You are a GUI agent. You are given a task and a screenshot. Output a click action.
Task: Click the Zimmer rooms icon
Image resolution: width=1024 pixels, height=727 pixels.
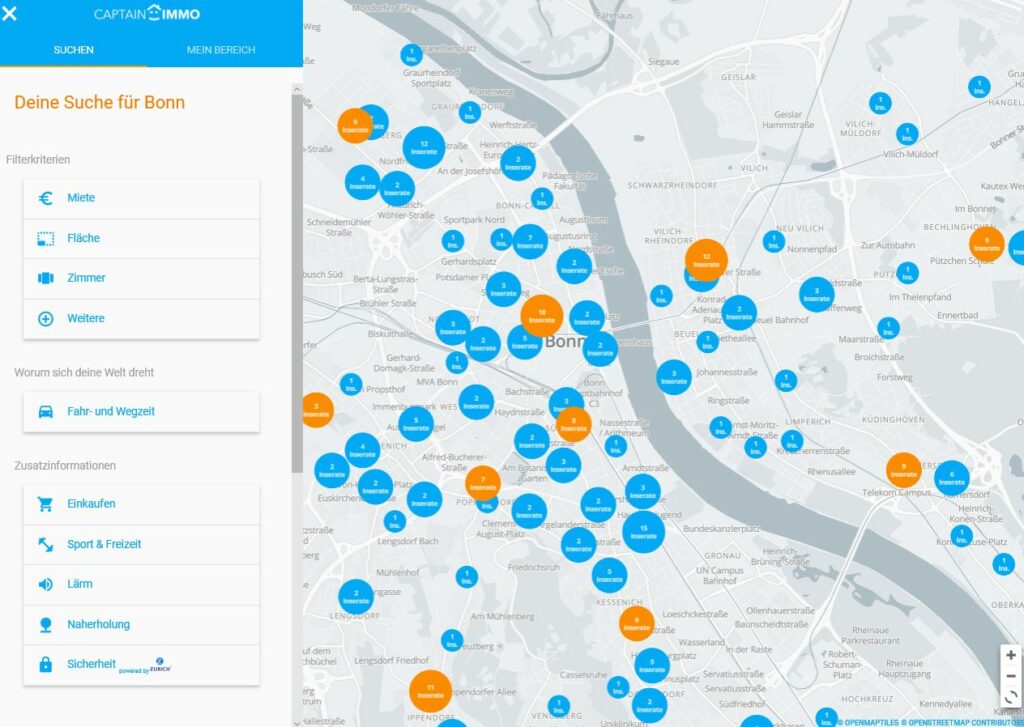click(x=45, y=278)
